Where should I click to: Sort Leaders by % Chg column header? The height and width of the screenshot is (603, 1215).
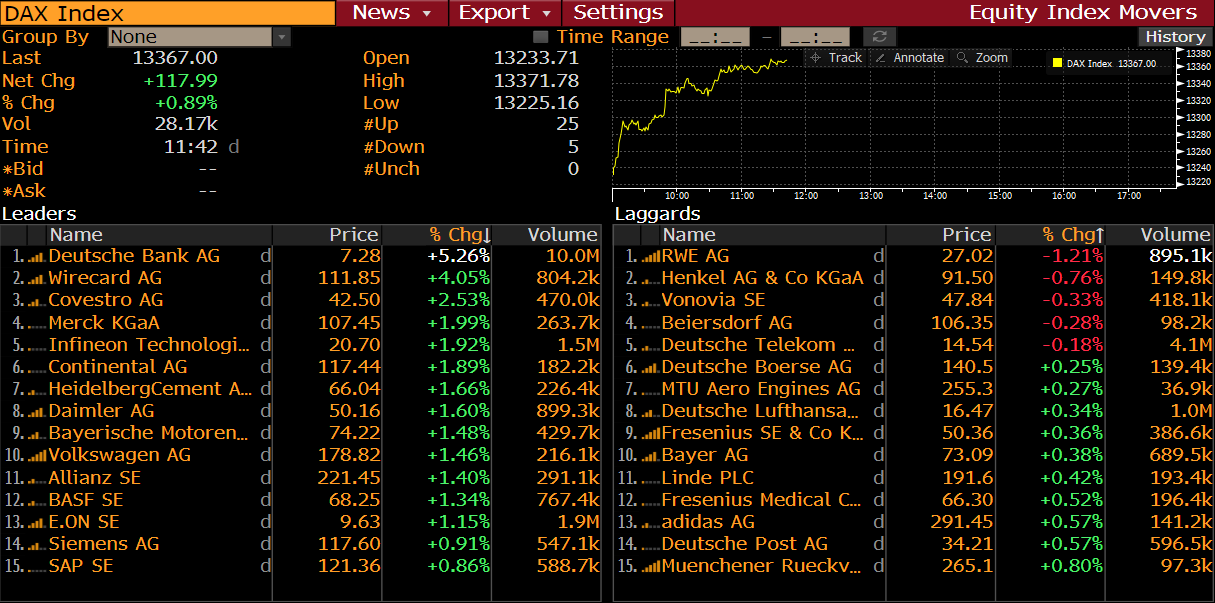tap(459, 235)
